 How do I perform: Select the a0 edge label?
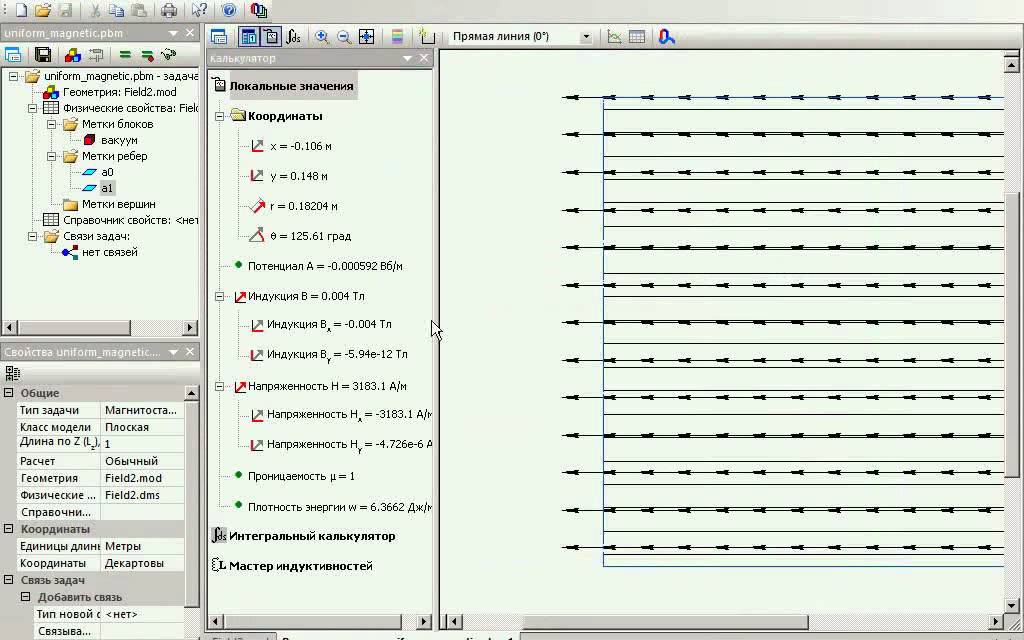point(107,172)
